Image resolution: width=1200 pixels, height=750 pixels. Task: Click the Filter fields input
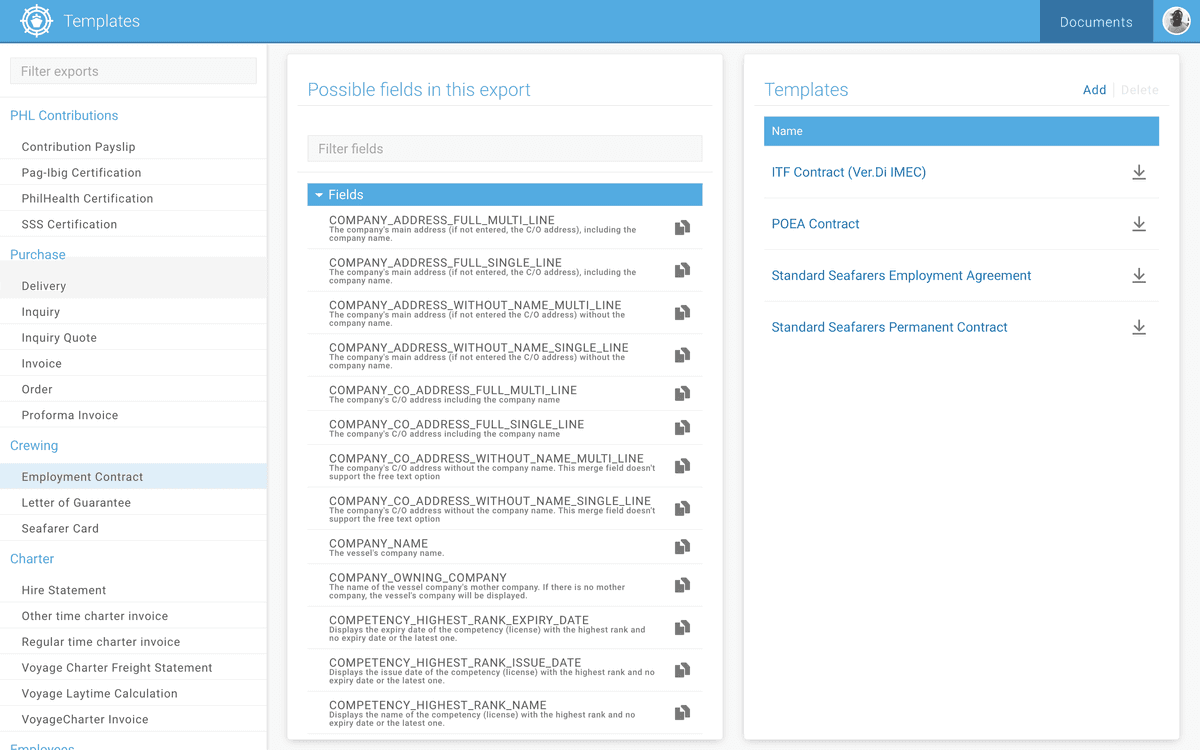pos(504,149)
